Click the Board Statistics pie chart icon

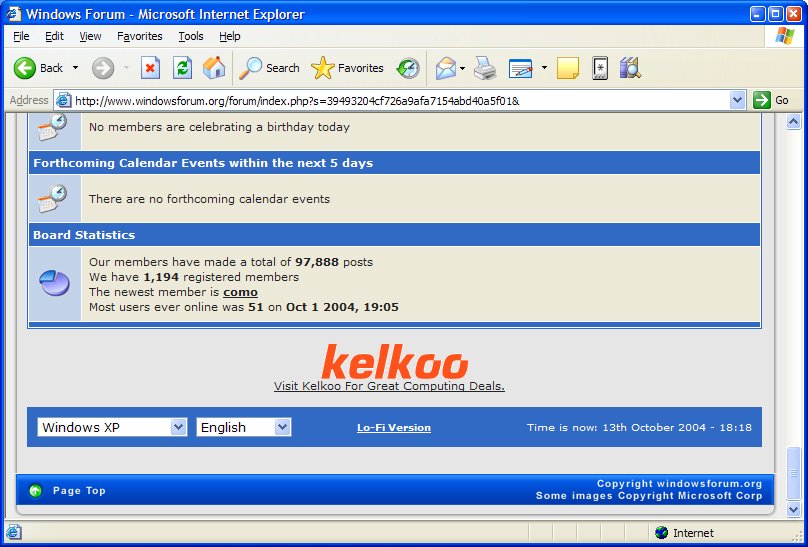pyautogui.click(x=54, y=283)
